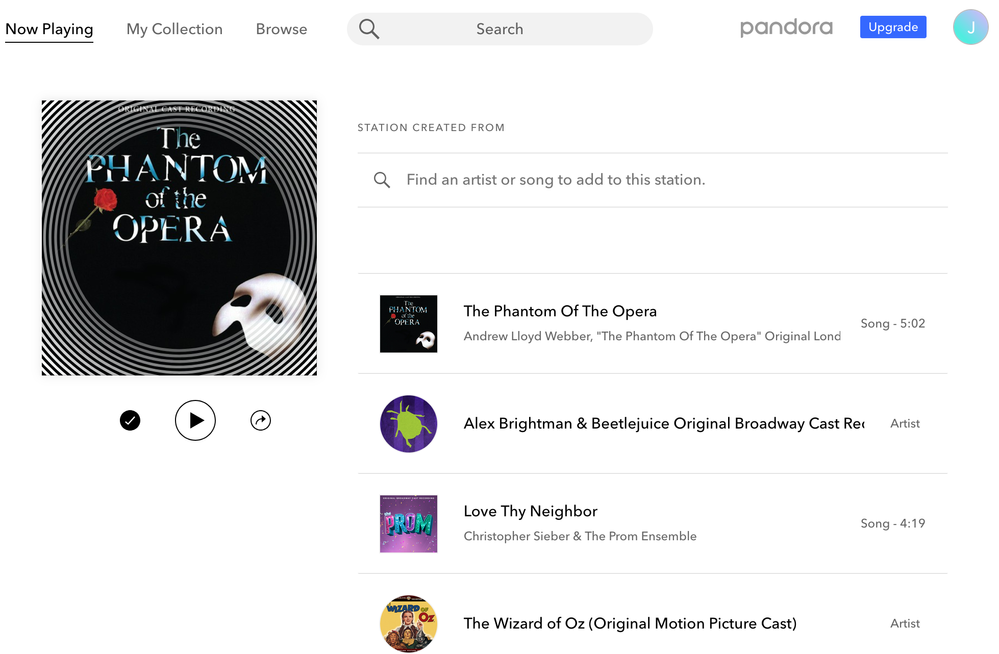This screenshot has width=999, height=654.
Task: Click the magnifier icon beside station seed field
Action: (x=382, y=180)
